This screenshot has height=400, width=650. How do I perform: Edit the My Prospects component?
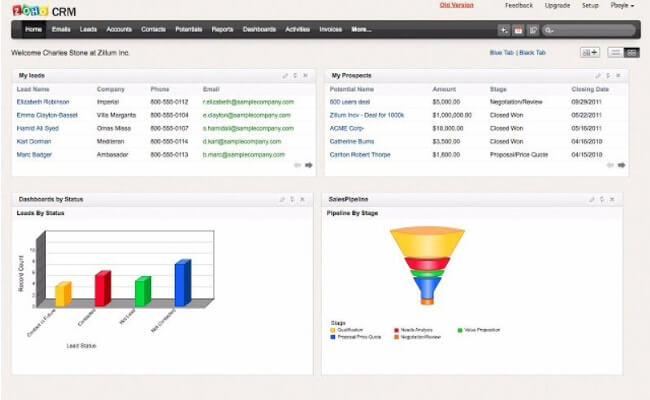(598, 76)
